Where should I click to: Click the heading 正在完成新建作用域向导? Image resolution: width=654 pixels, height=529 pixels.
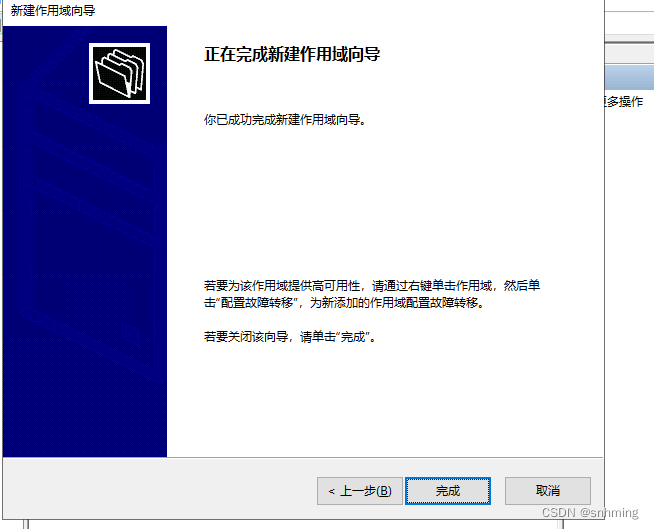tap(292, 55)
